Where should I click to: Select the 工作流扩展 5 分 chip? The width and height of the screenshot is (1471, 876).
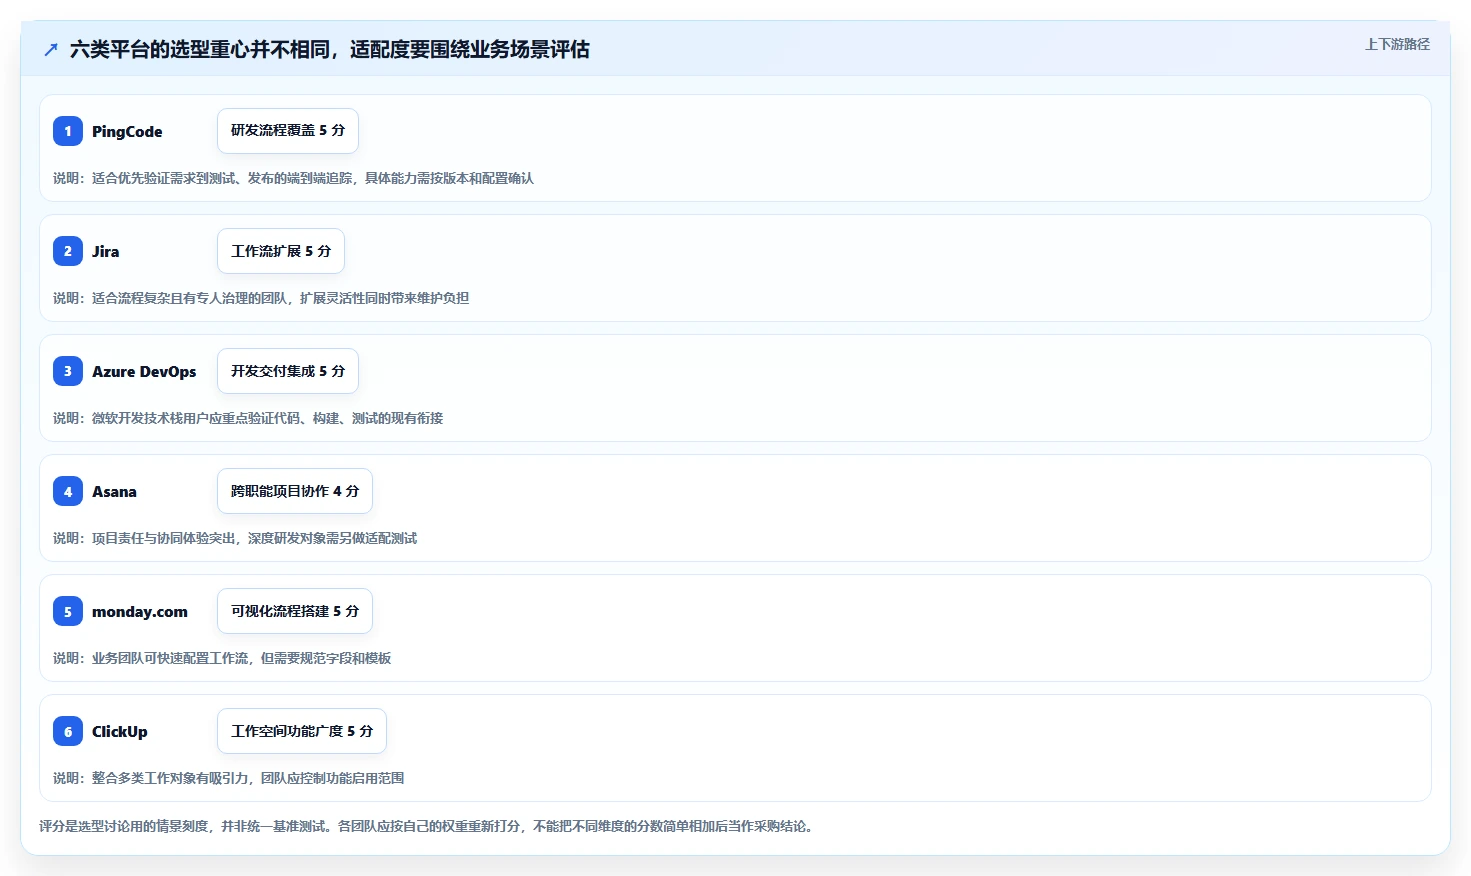point(281,251)
